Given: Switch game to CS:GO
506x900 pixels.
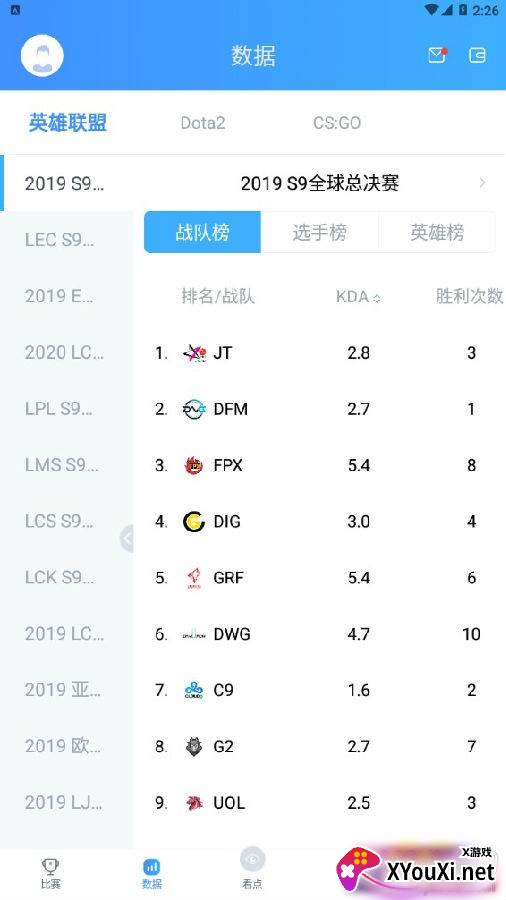Looking at the screenshot, I should pos(337,123).
